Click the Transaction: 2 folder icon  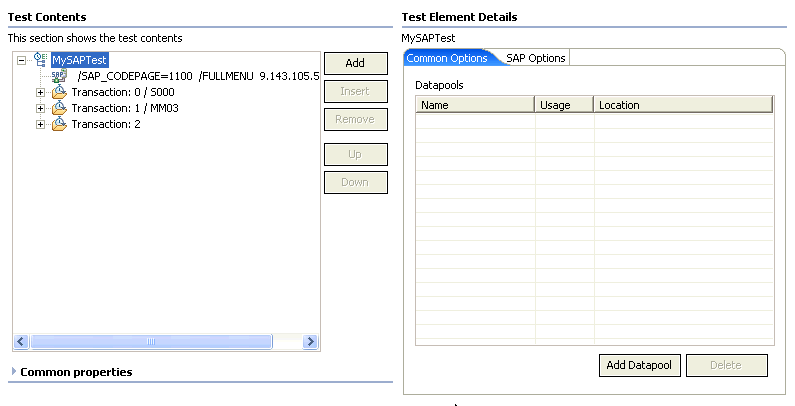coord(59,124)
